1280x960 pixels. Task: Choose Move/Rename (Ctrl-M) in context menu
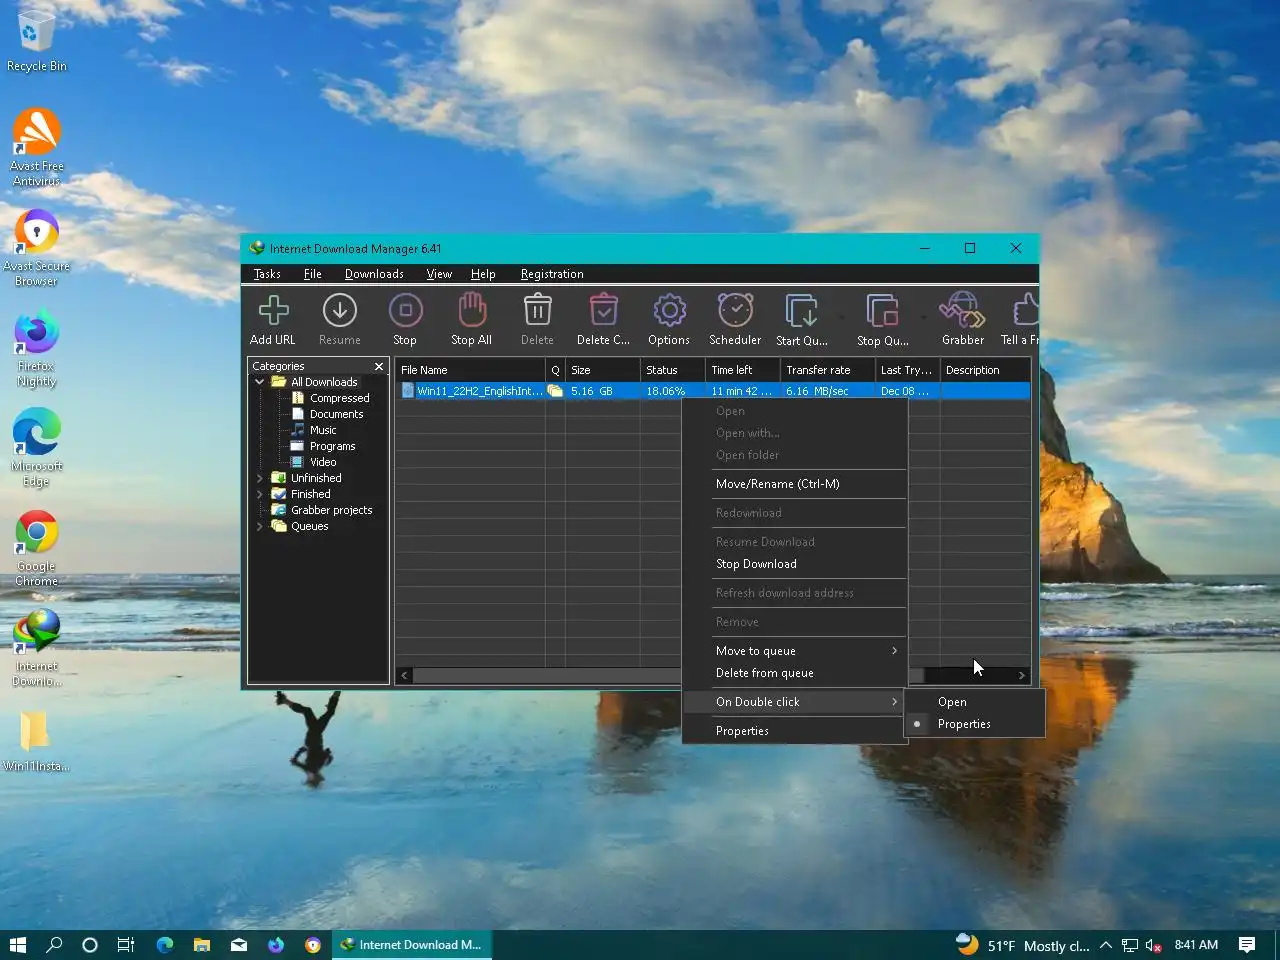pos(795,484)
